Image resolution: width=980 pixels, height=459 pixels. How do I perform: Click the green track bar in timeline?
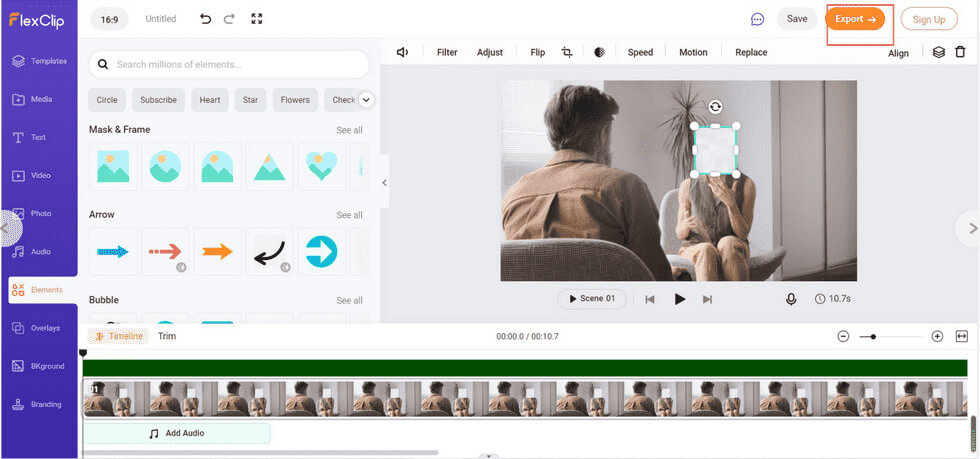525,368
